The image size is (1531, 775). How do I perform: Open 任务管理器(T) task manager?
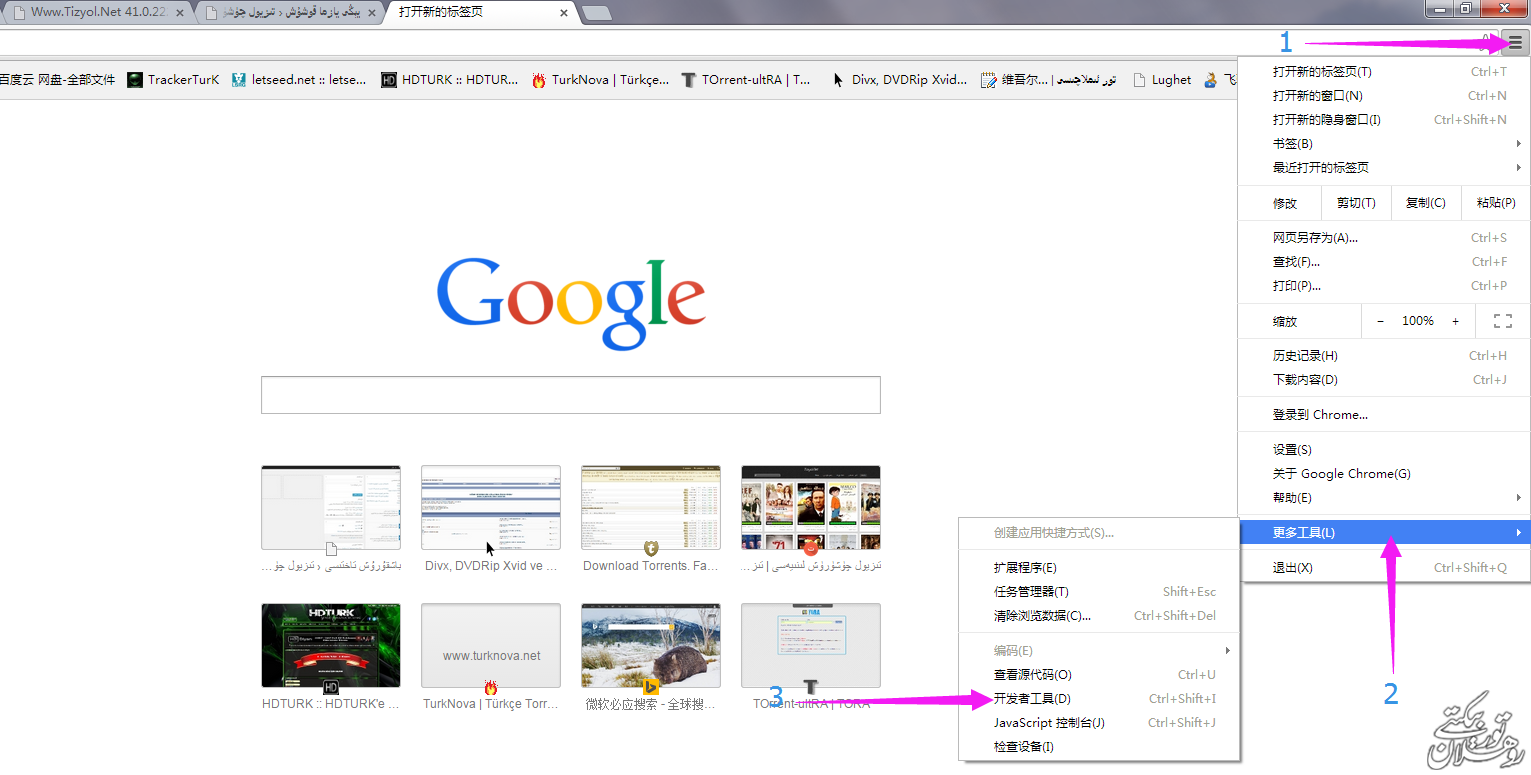1099,592
